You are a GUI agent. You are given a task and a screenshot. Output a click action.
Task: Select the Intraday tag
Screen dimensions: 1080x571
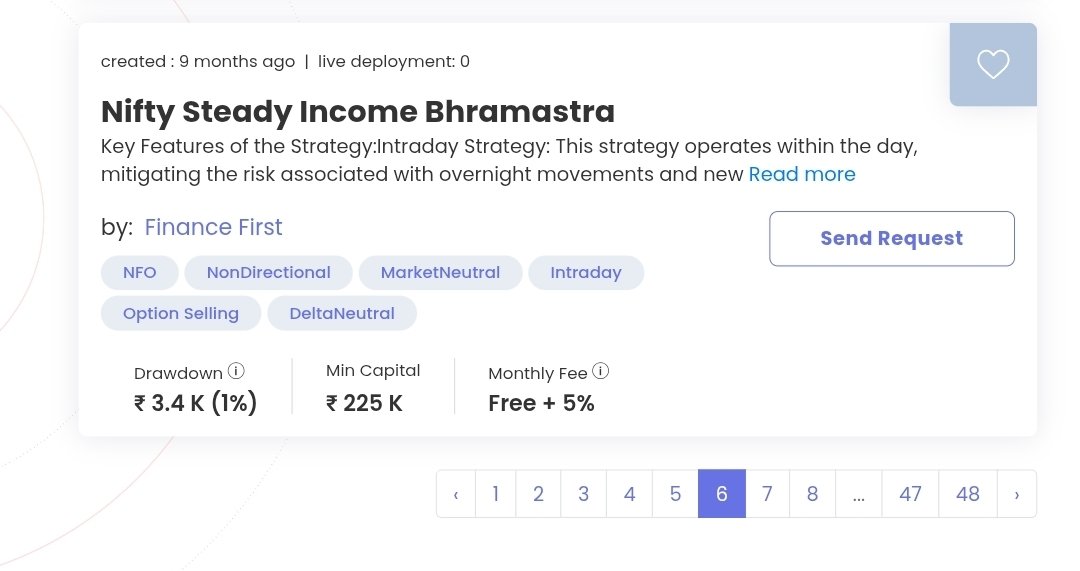(586, 273)
